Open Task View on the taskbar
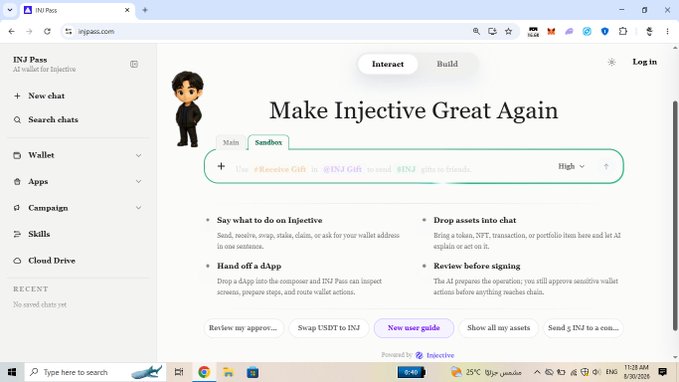The height and width of the screenshot is (382, 679). [x=178, y=372]
